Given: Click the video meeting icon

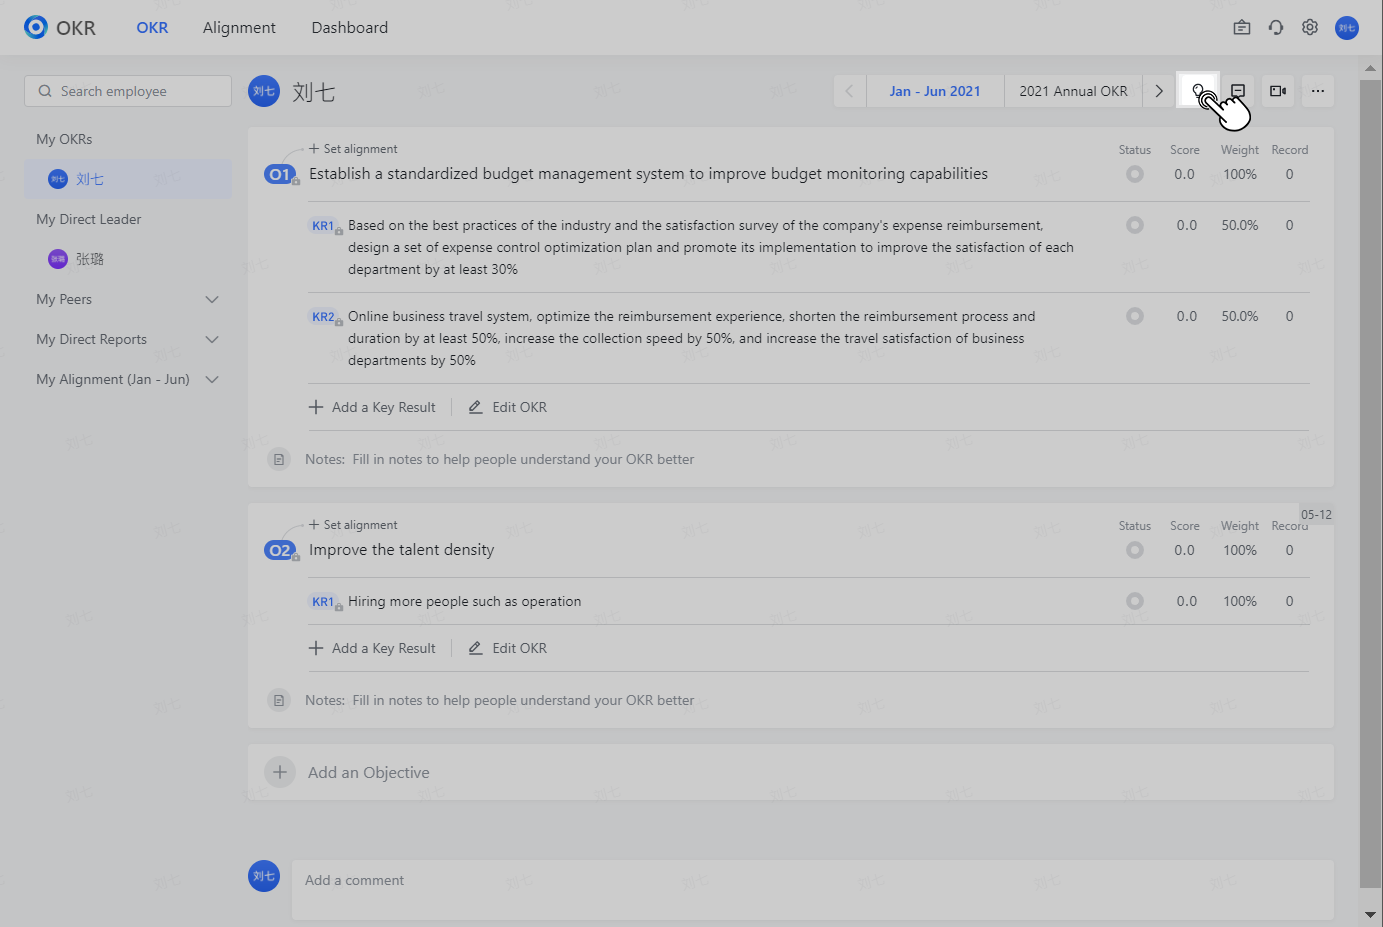Looking at the screenshot, I should [1278, 91].
